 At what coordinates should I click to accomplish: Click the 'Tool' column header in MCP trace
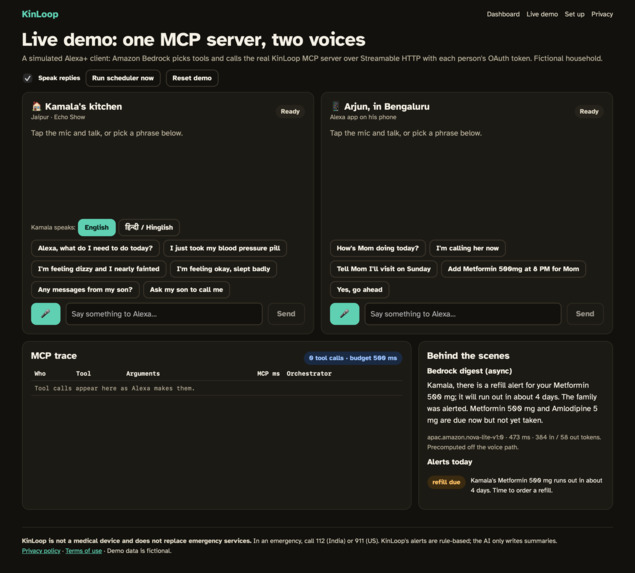(83, 374)
